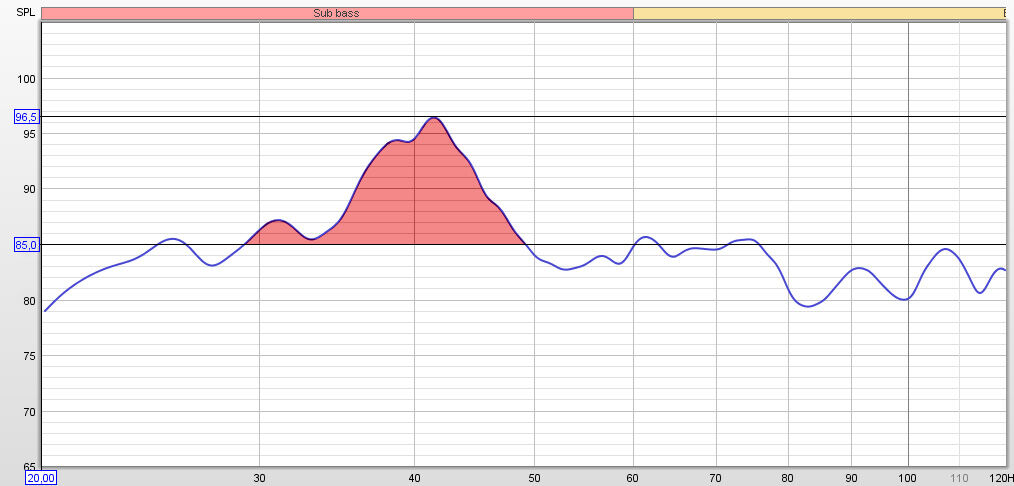Screen dimensions: 1014x486
Task: Click the 50 Hz frequency axis label
Action: point(534,478)
